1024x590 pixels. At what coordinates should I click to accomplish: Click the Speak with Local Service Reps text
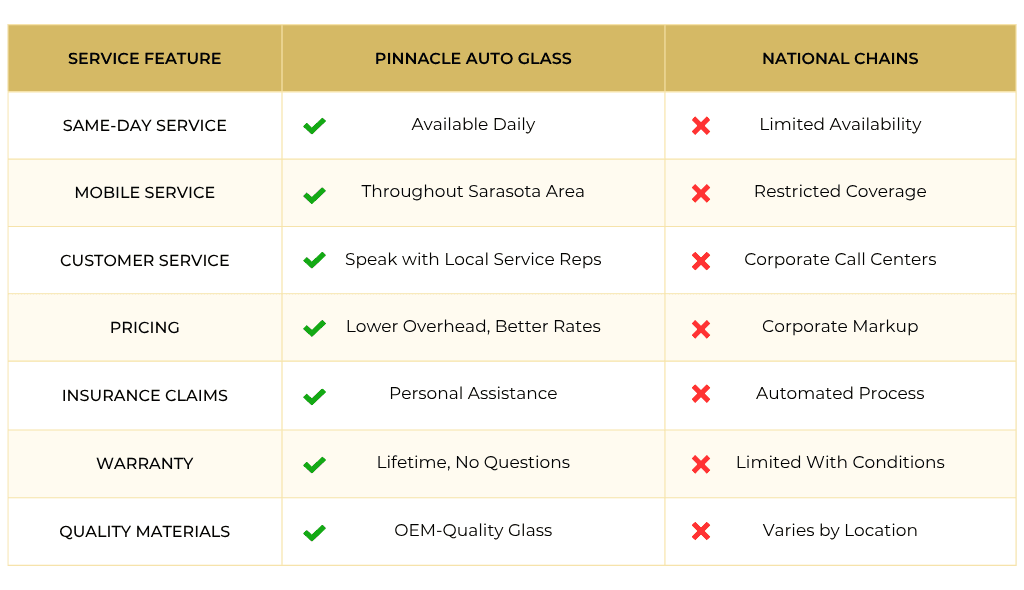(473, 260)
